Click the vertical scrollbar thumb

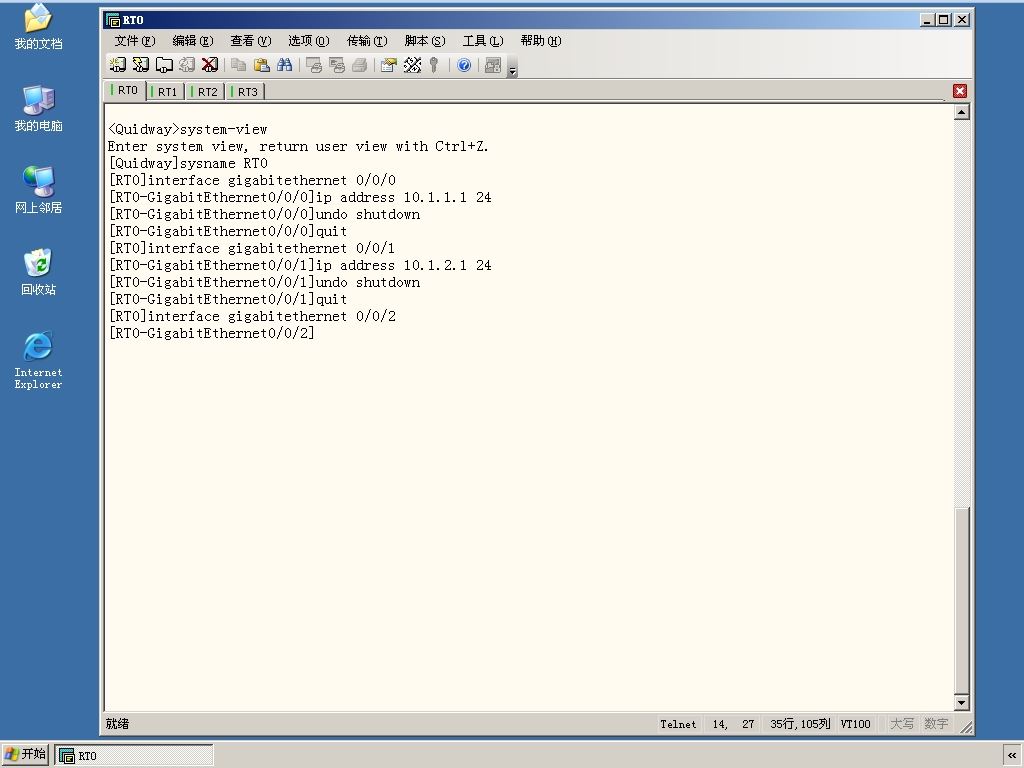click(961, 601)
